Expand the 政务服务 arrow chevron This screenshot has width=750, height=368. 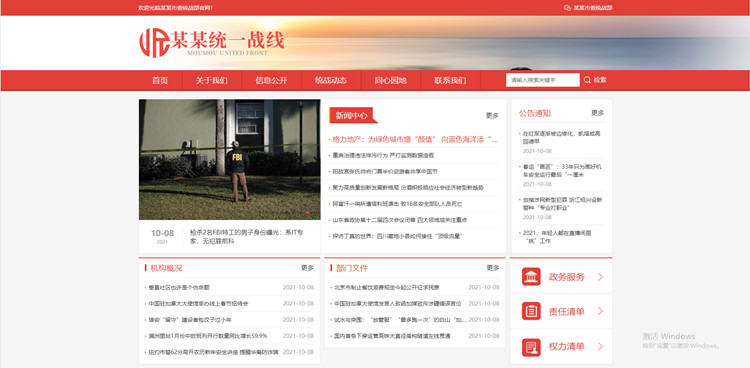(600, 277)
